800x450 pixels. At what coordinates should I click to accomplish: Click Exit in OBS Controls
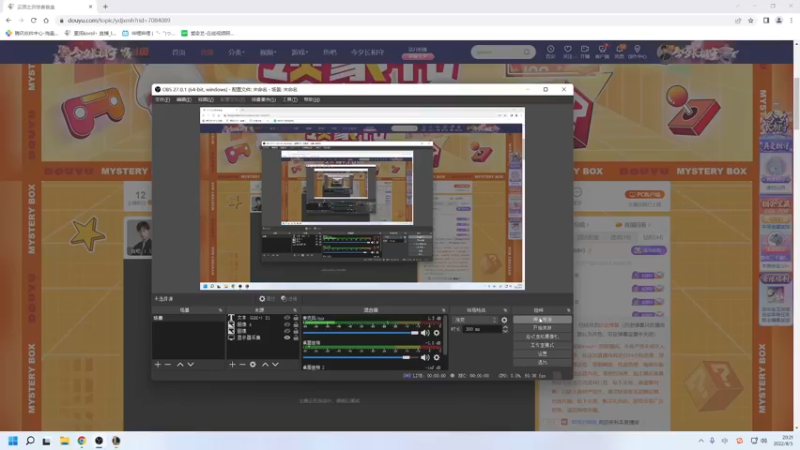tap(542, 362)
